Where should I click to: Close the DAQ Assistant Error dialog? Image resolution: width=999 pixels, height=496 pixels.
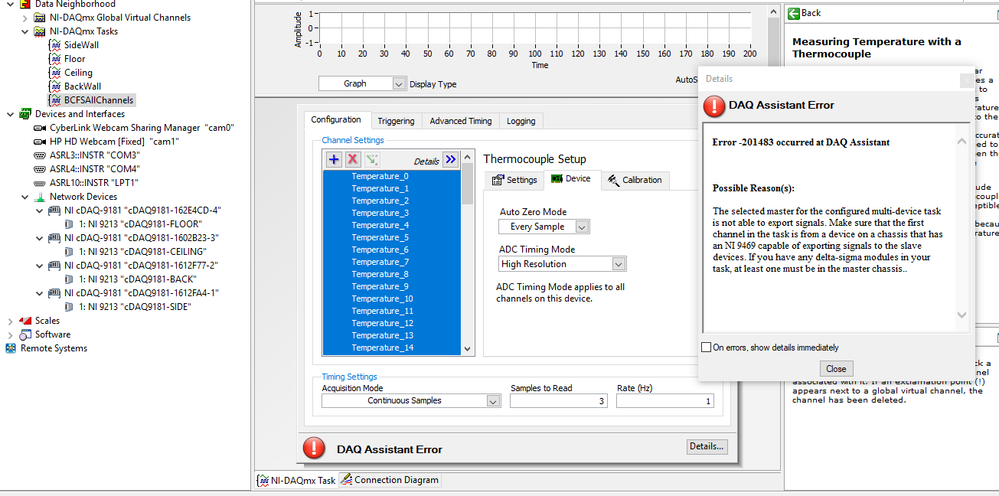(836, 369)
